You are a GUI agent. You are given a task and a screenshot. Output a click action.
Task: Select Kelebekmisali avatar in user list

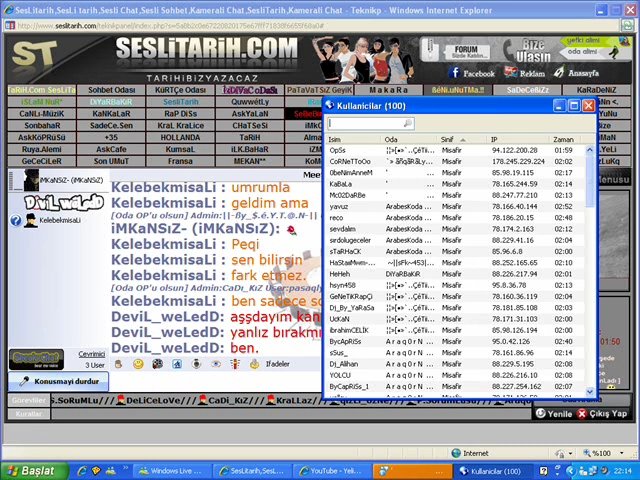point(30,220)
